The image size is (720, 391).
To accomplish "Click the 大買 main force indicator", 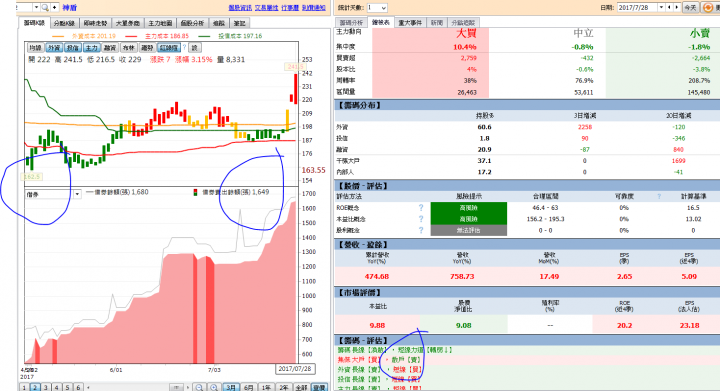I will tap(466, 34).
